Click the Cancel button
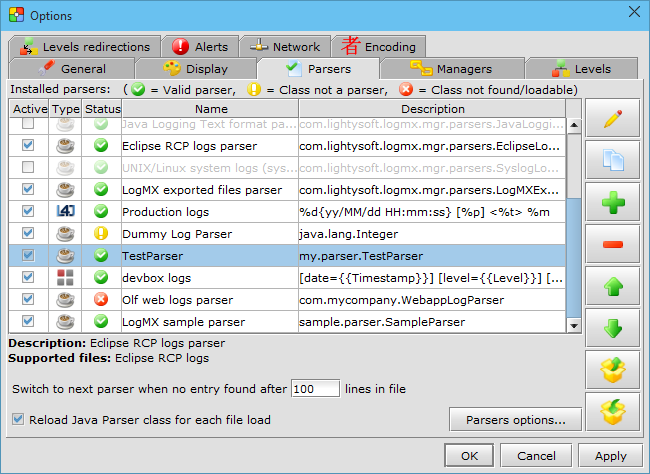The width and height of the screenshot is (650, 474). pyautogui.click(x=536, y=456)
